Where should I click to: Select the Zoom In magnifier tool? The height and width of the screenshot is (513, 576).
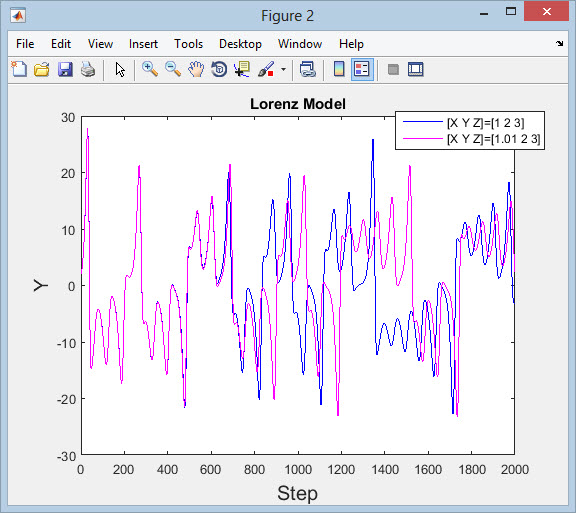pyautogui.click(x=150, y=69)
